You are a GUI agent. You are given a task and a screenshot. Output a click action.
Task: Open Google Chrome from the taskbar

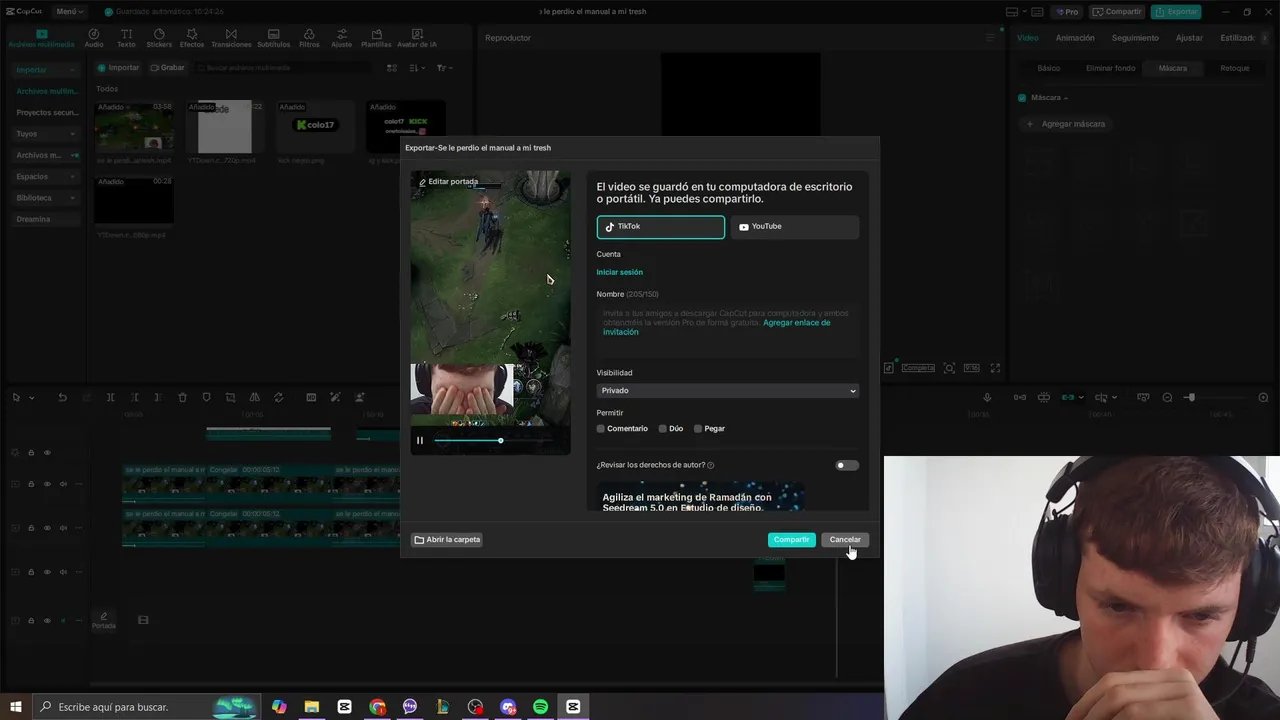tap(377, 707)
